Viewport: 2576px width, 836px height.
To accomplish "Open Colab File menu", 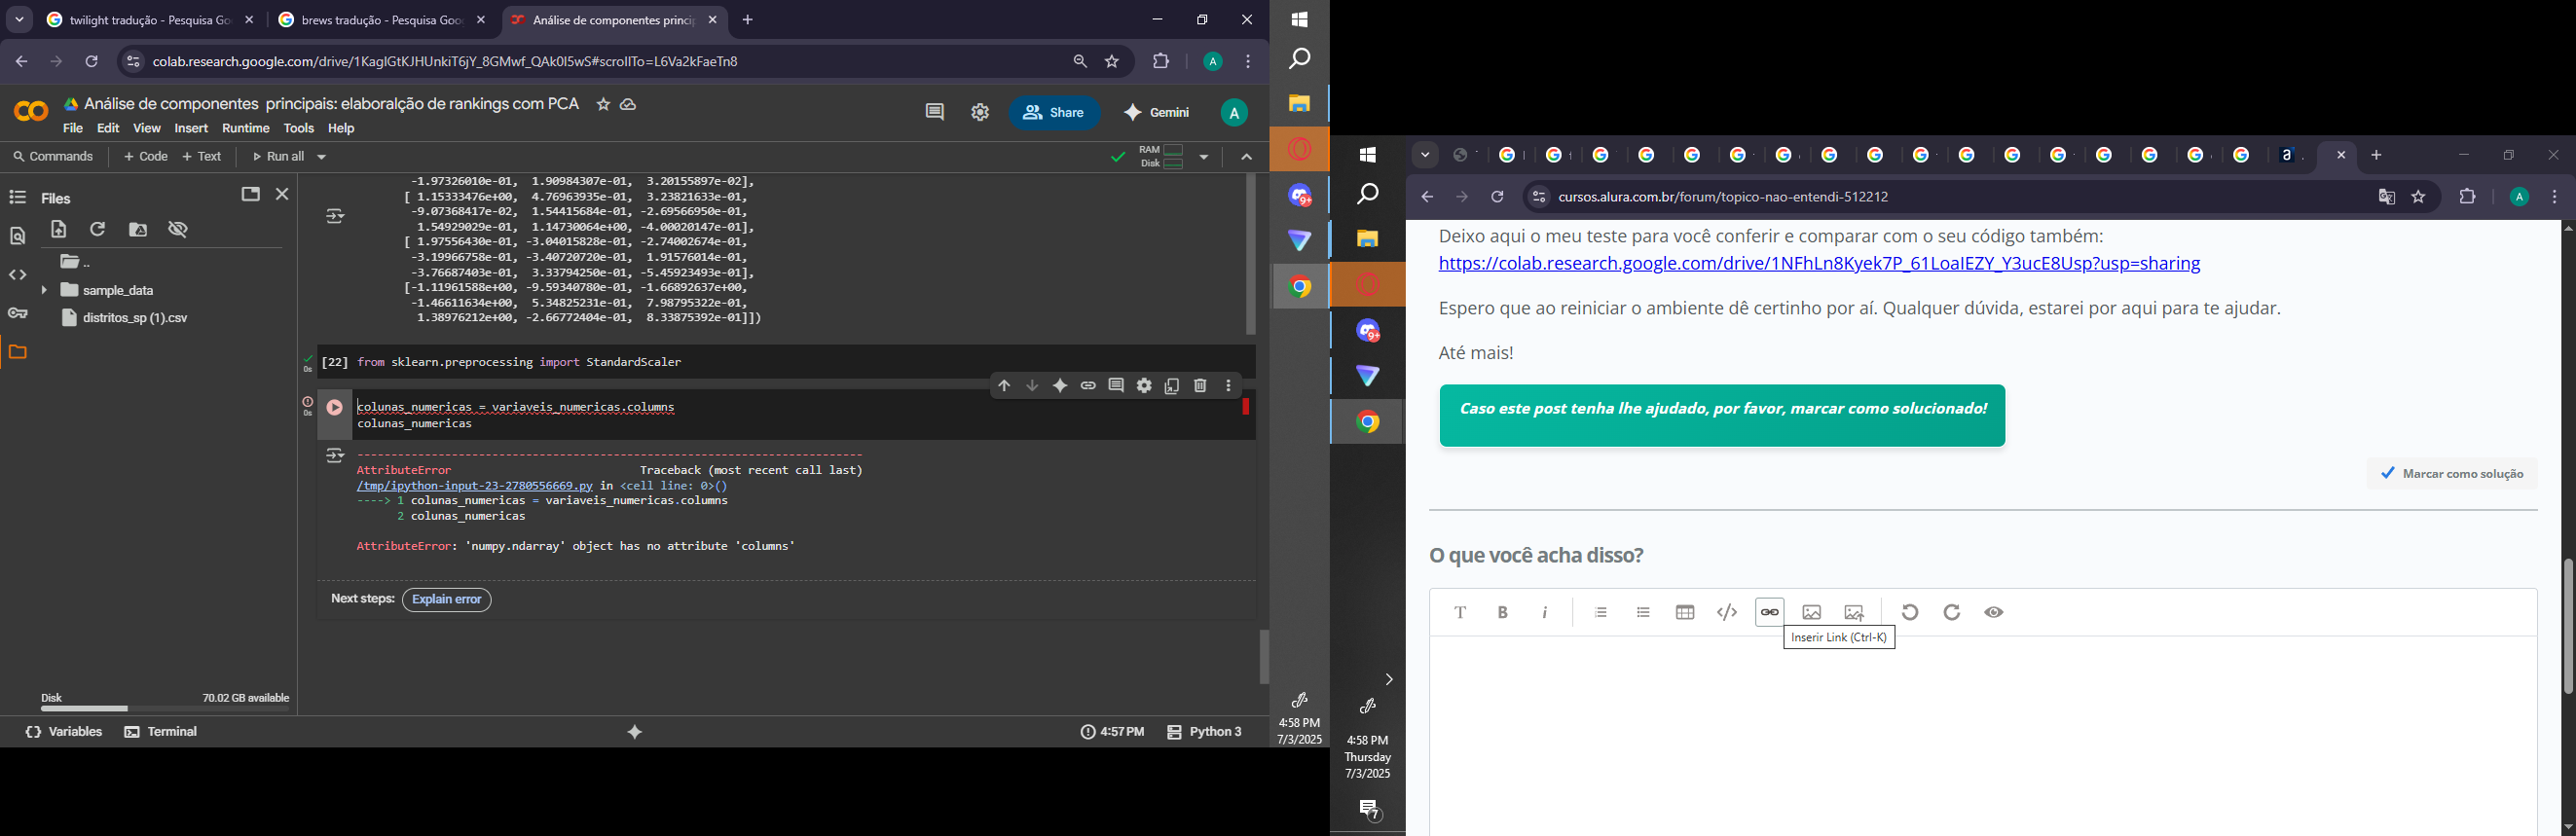I will (73, 129).
